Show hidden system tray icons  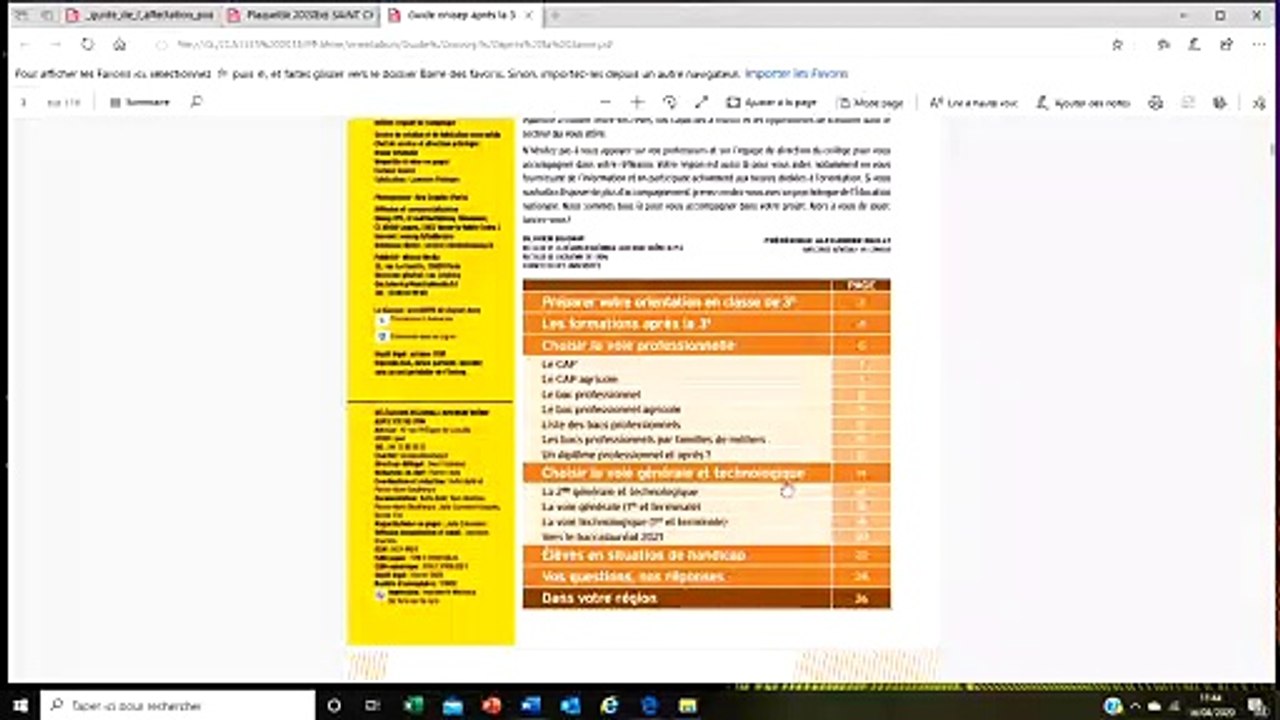coord(1137,705)
